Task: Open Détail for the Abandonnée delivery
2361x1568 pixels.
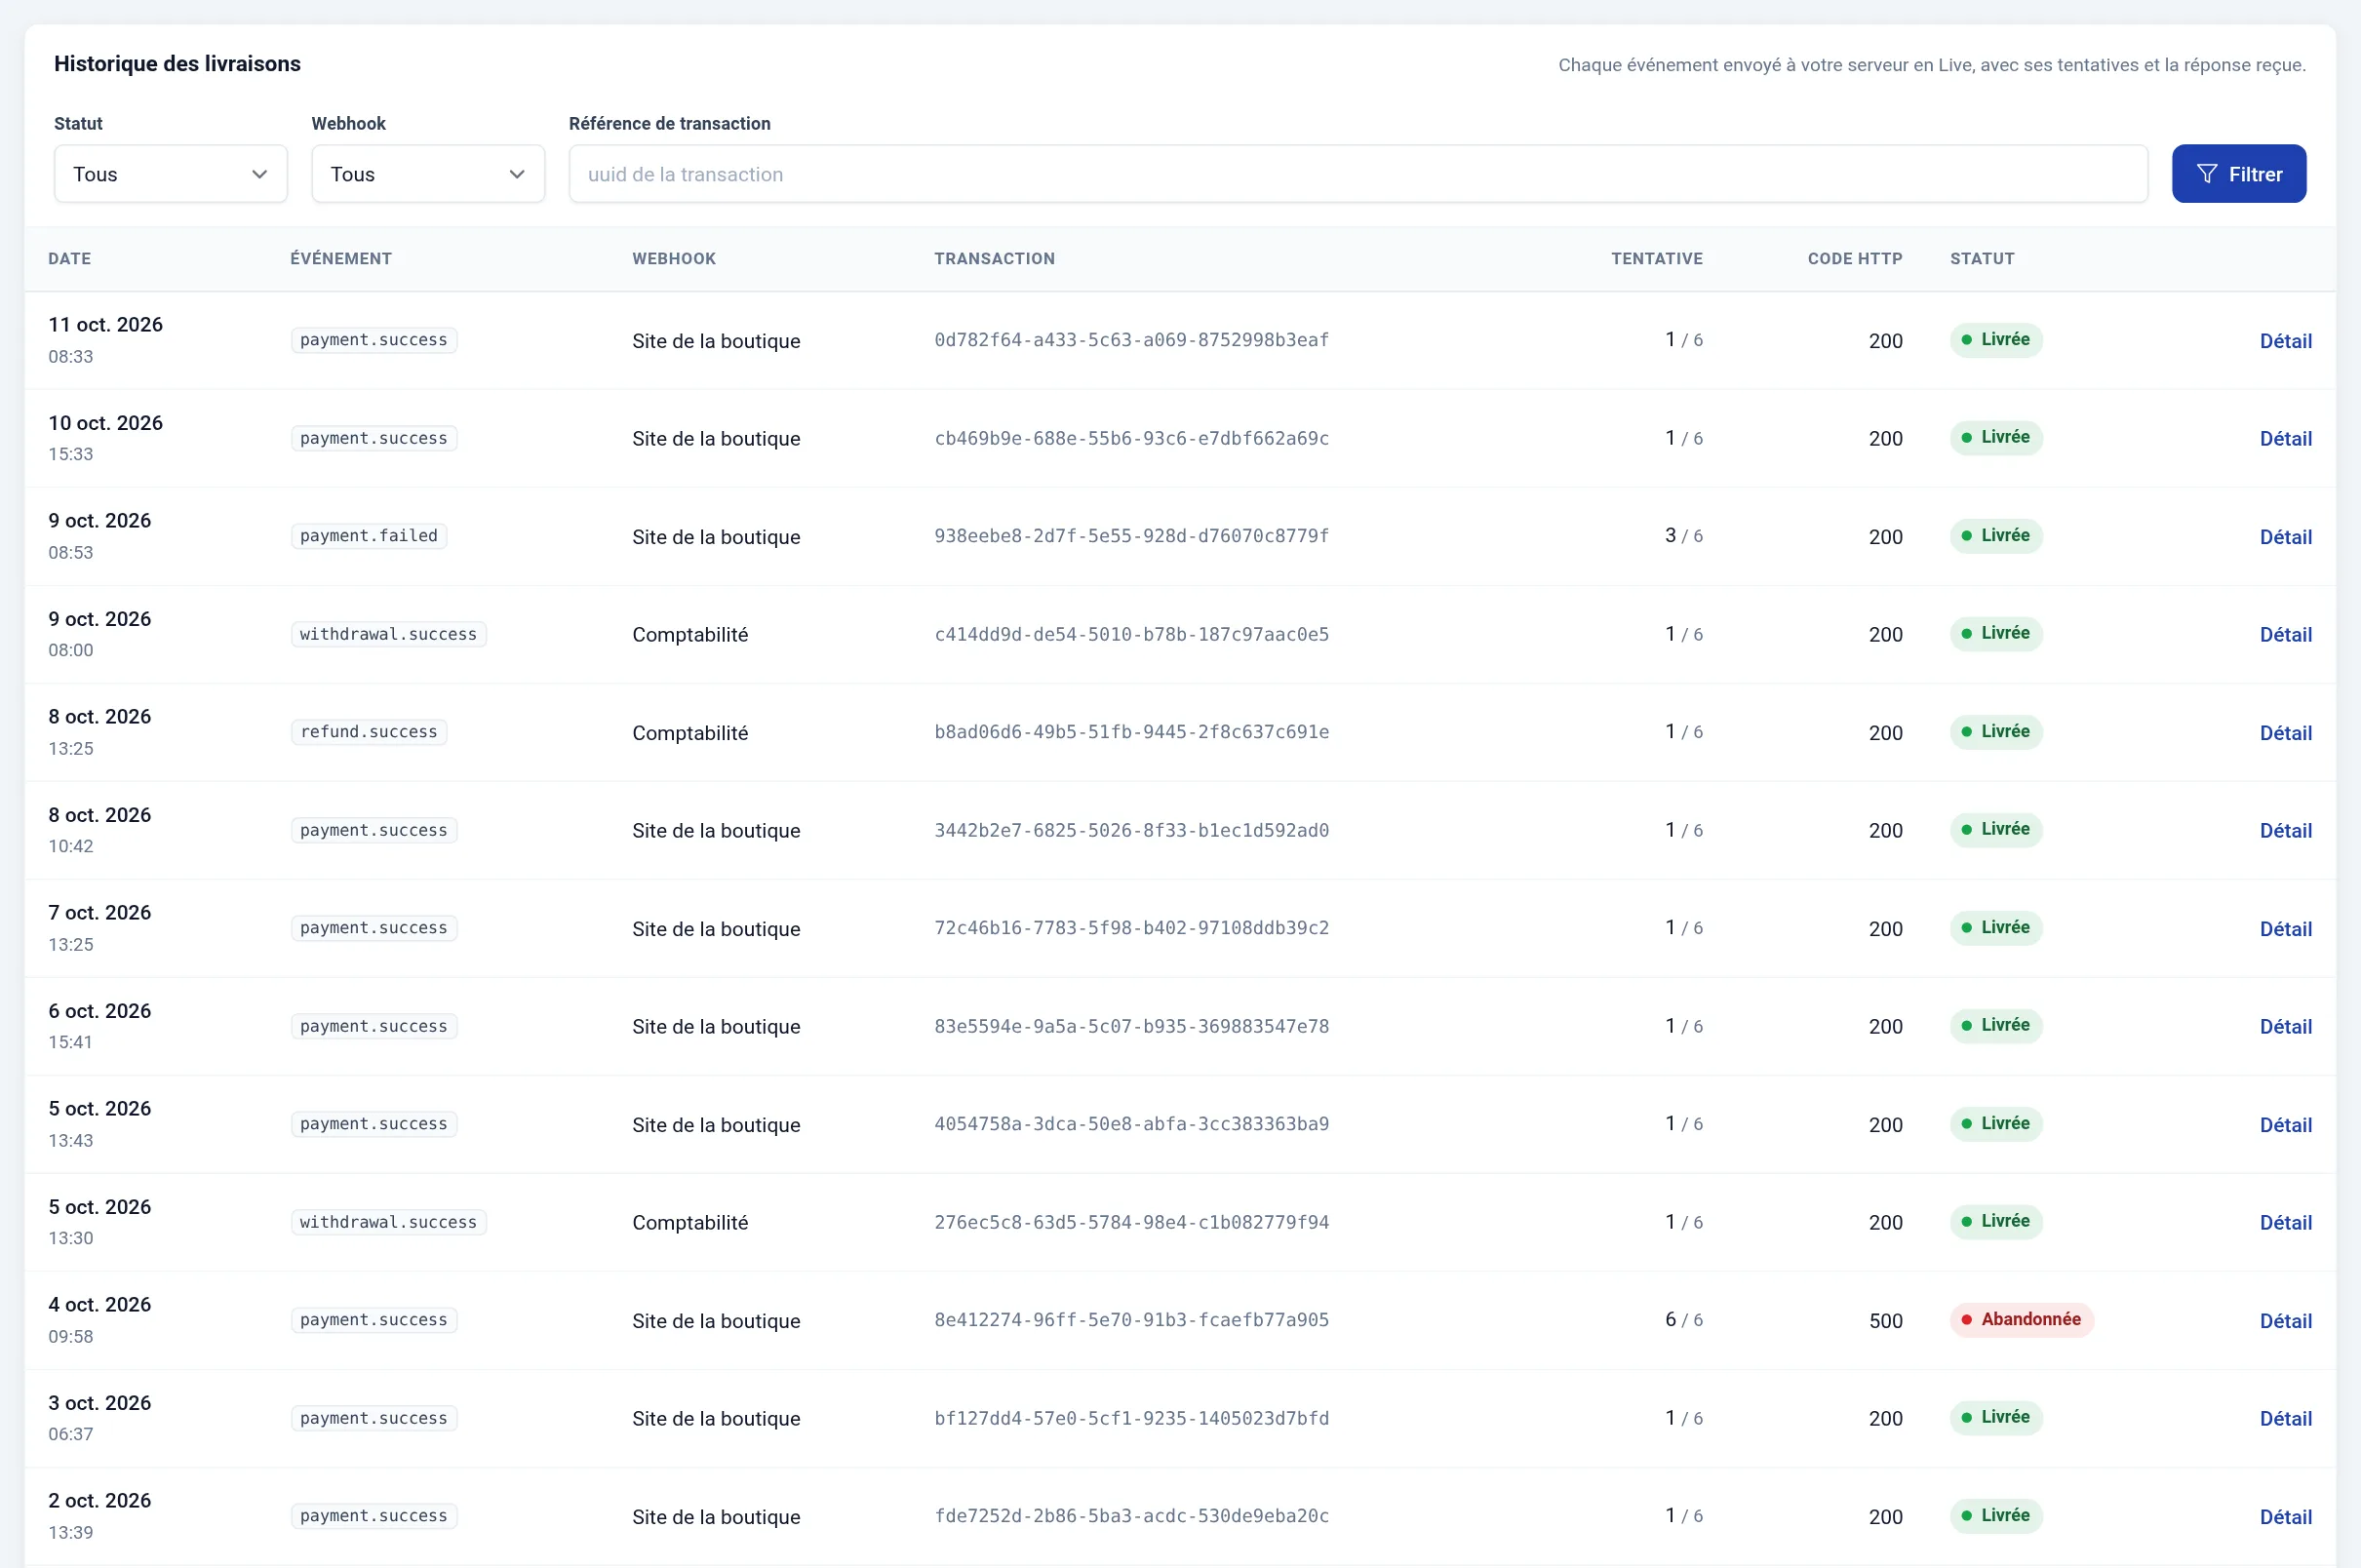Action: point(2285,1321)
